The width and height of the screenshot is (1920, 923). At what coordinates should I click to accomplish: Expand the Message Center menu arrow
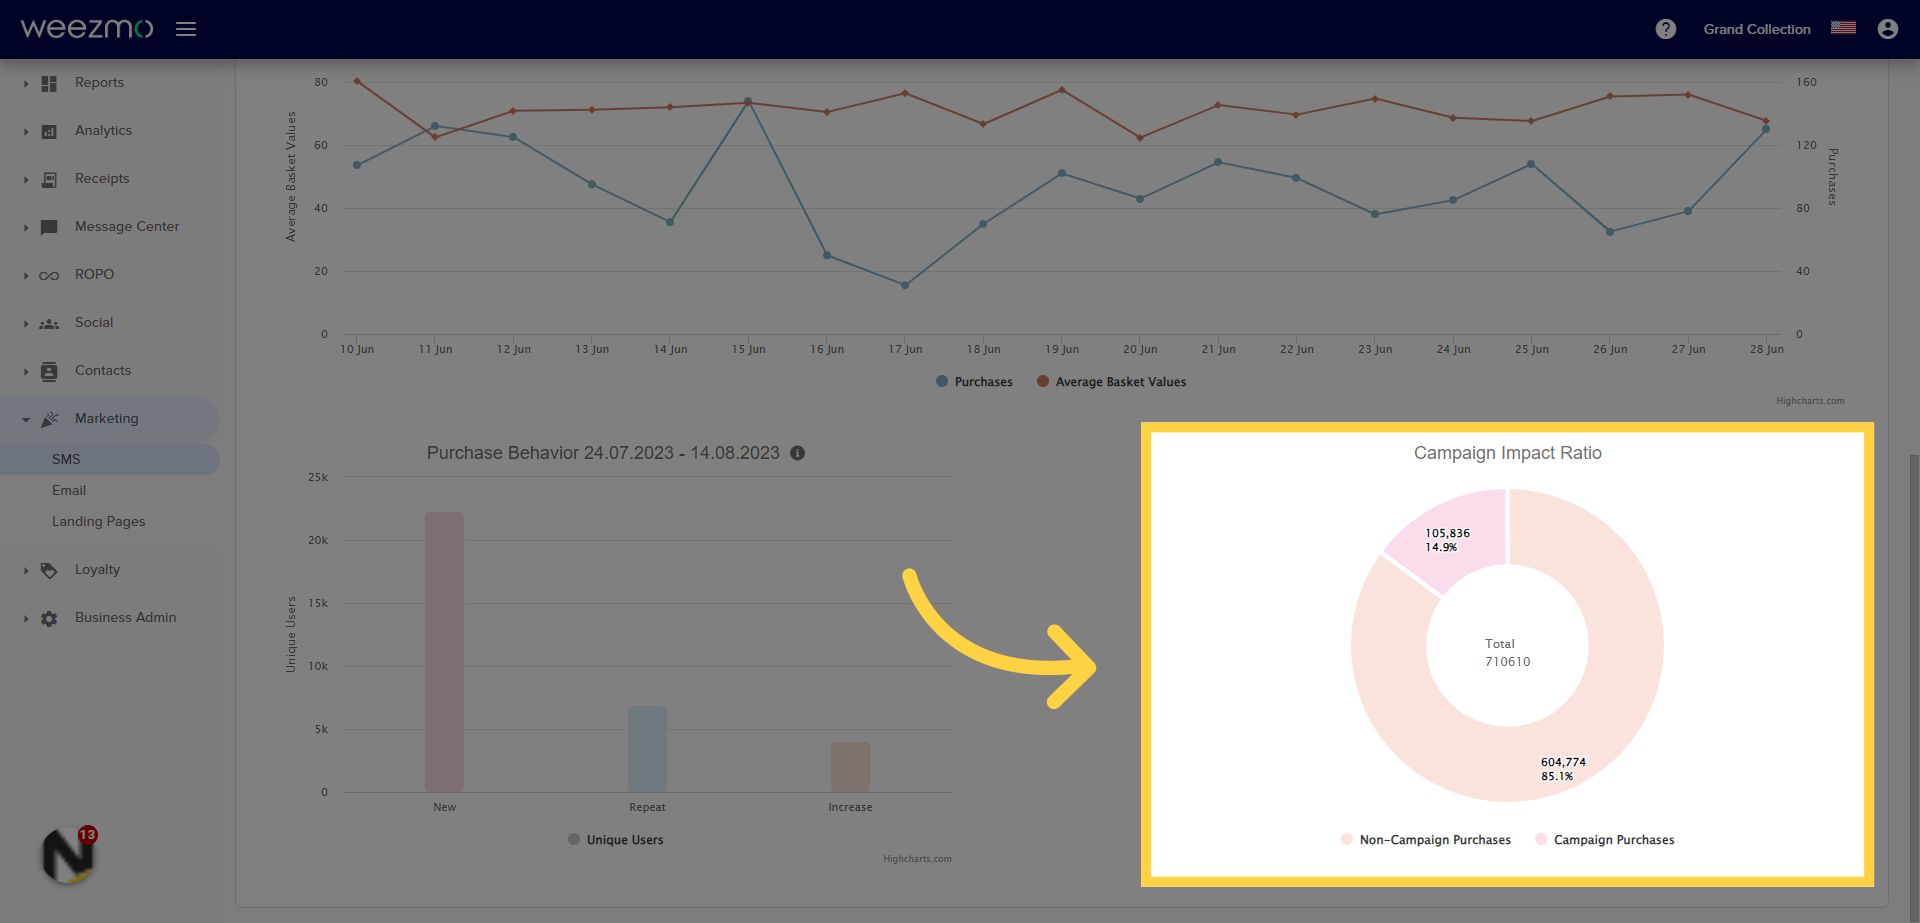click(x=26, y=228)
